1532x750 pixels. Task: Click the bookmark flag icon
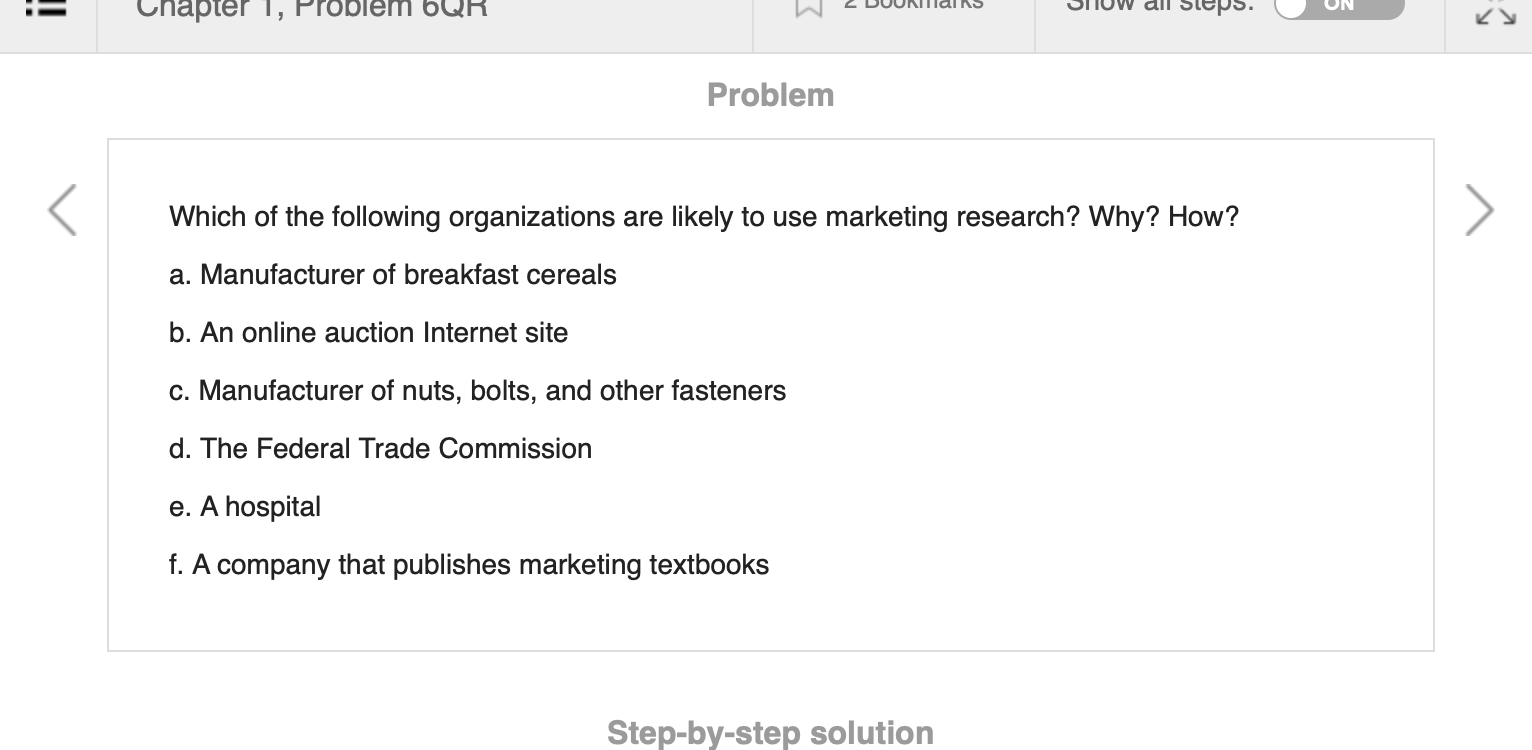(x=809, y=9)
